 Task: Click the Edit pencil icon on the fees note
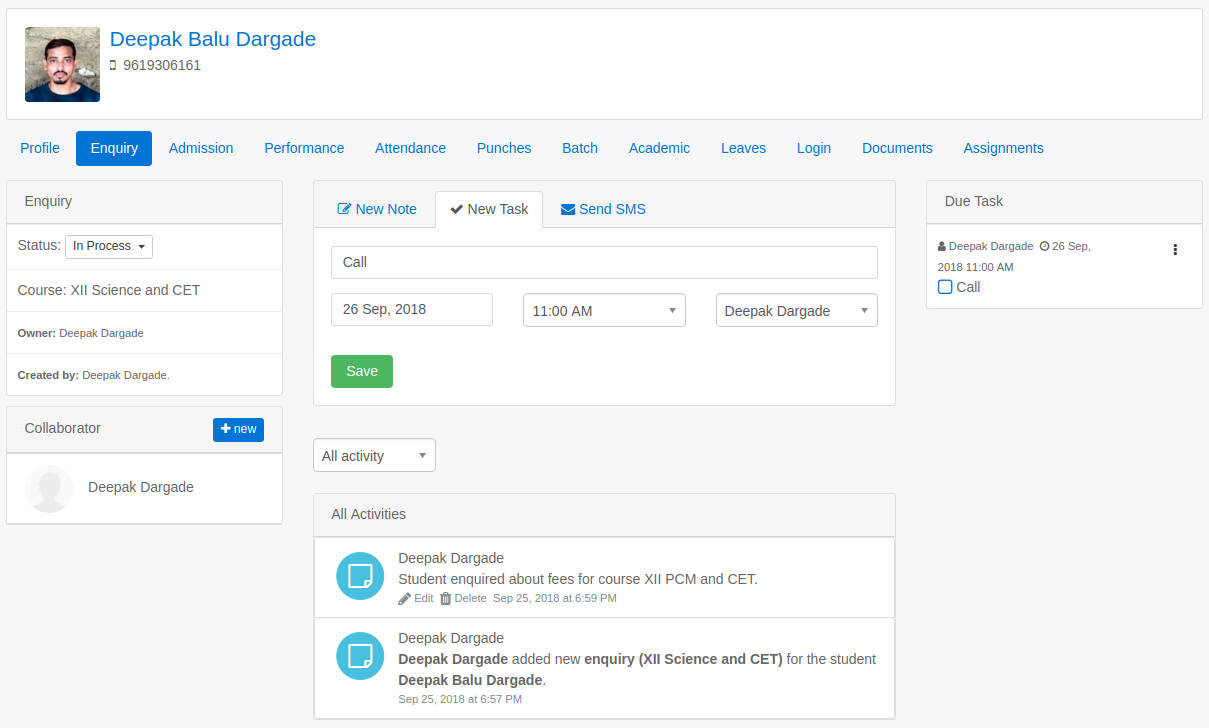[403, 598]
